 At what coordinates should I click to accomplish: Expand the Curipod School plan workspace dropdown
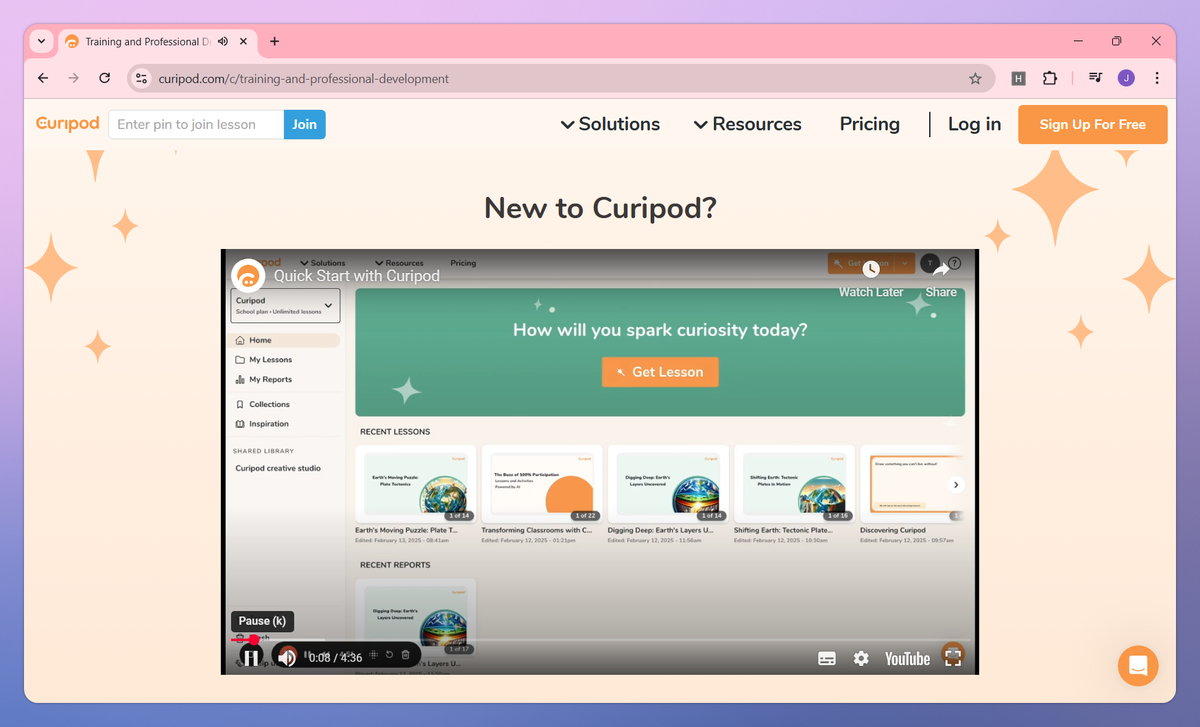285,306
